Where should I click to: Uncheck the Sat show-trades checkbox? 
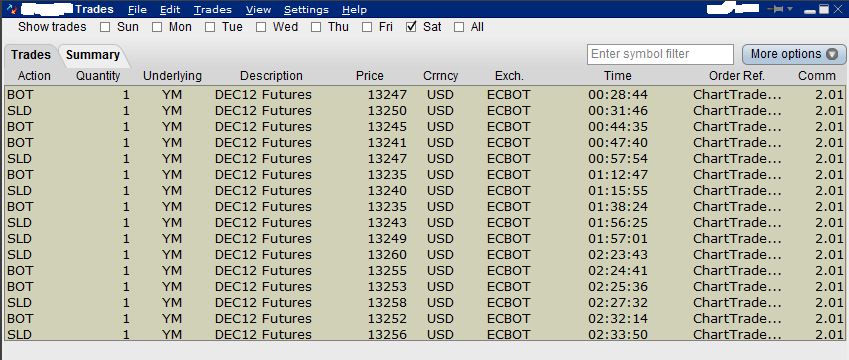tap(411, 27)
